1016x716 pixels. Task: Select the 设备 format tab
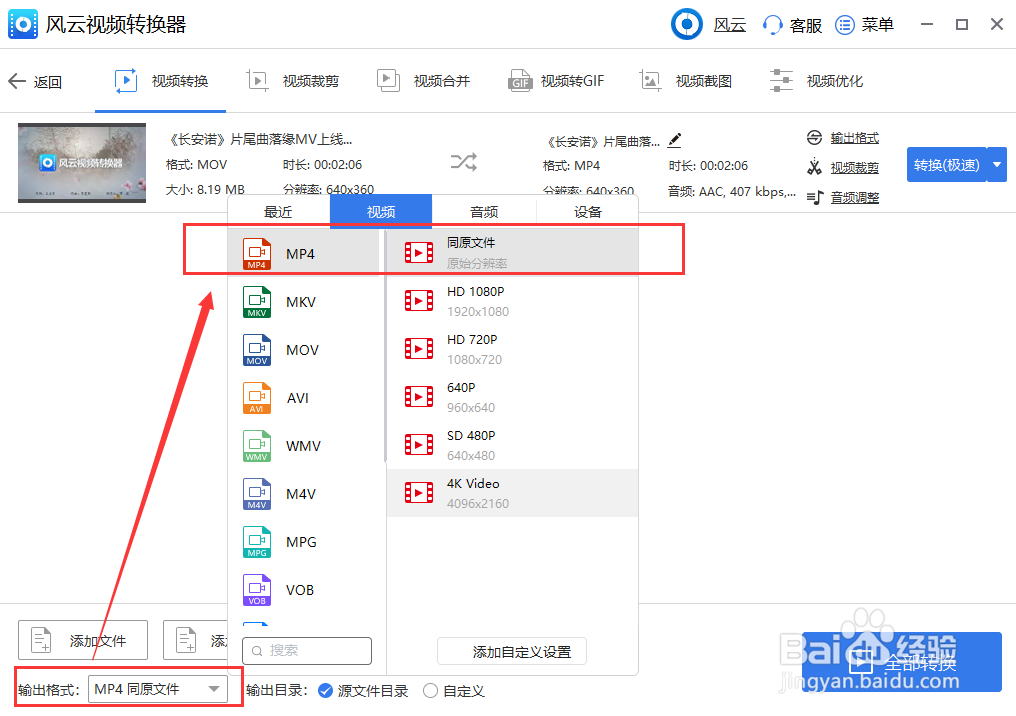pos(588,212)
